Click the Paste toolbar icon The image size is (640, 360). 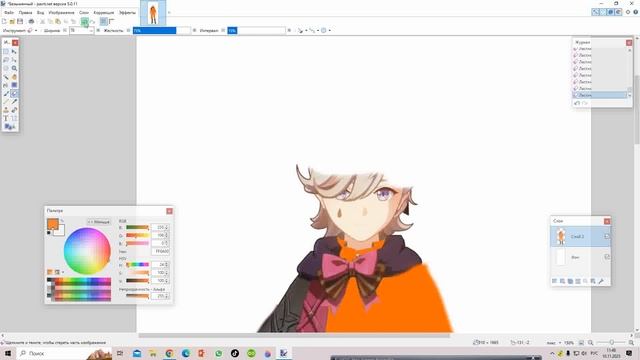(58, 21)
